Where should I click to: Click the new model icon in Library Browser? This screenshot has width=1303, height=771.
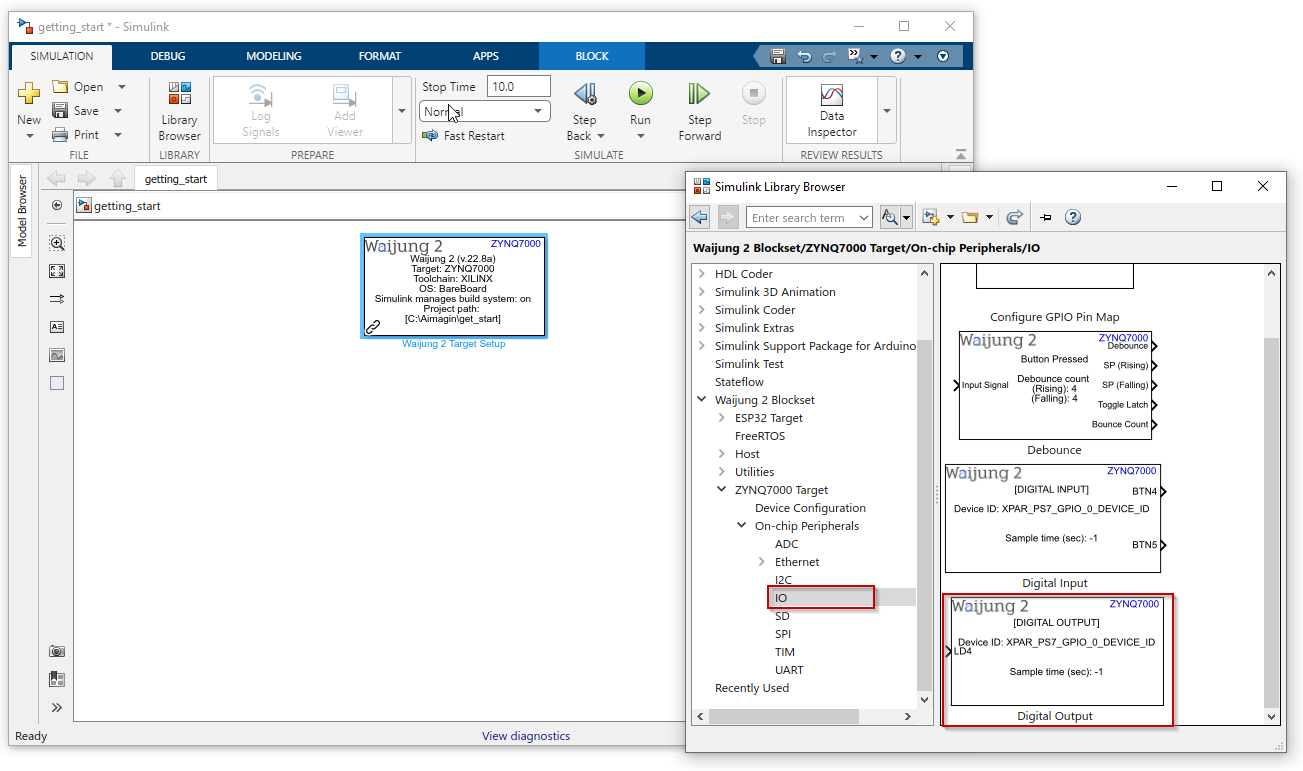point(931,217)
